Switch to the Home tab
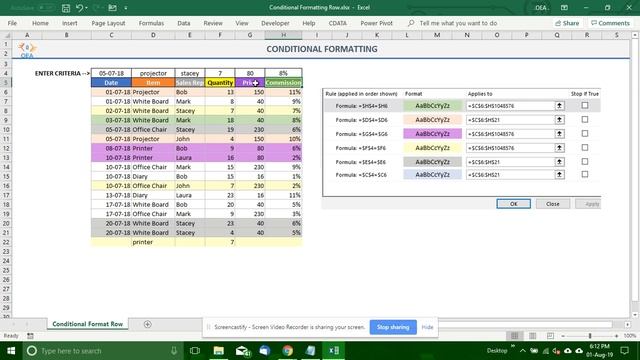 [40, 23]
